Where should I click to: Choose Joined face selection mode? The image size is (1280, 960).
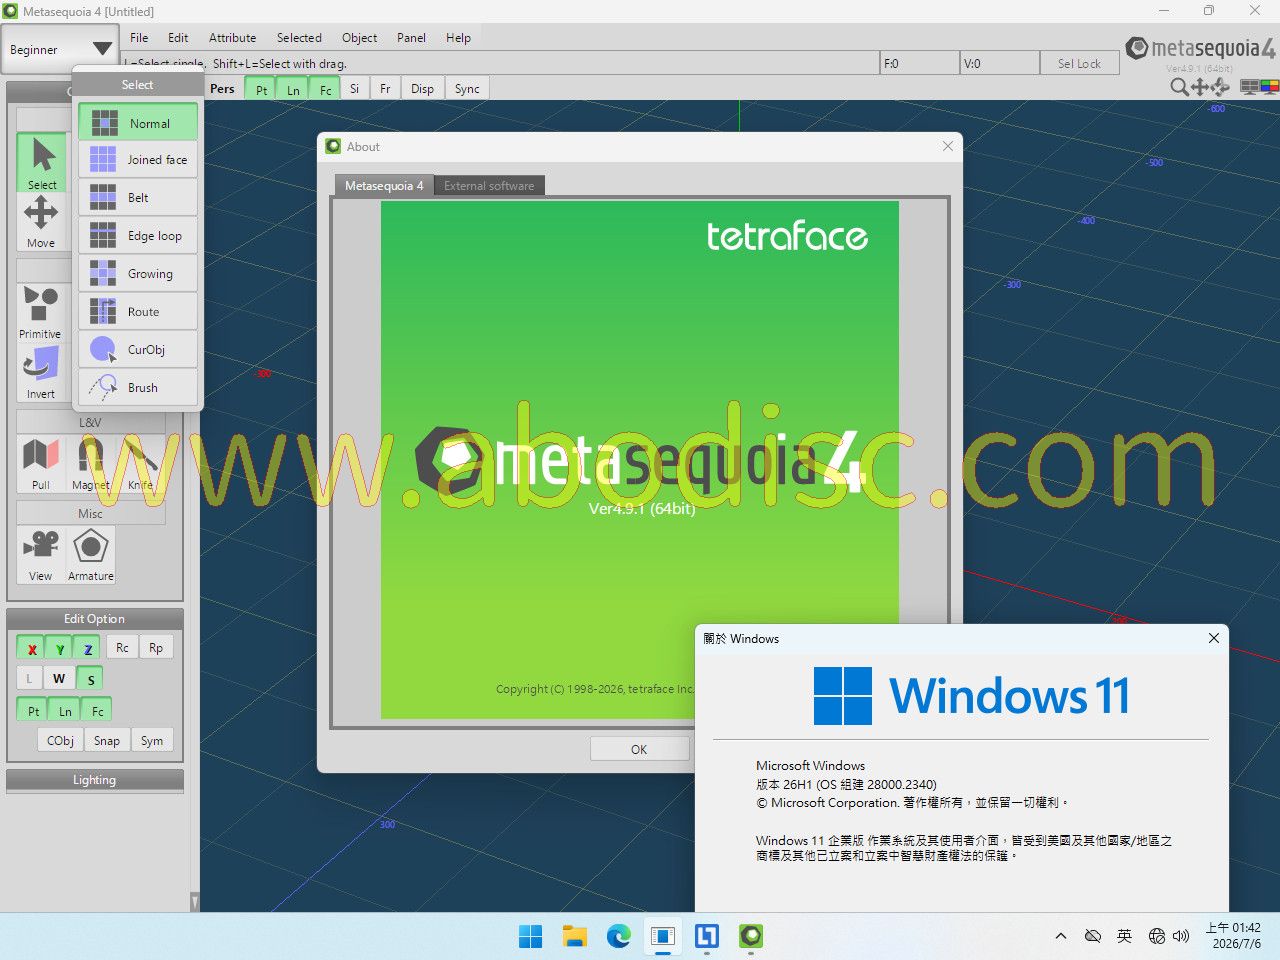click(138, 160)
